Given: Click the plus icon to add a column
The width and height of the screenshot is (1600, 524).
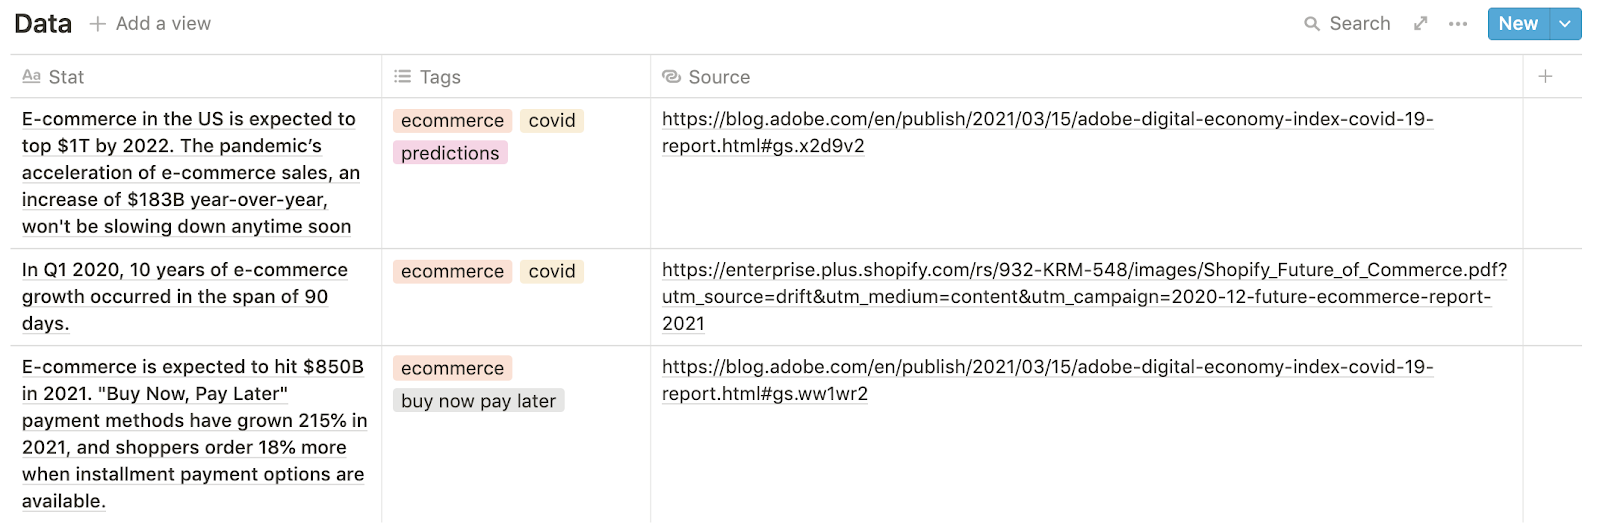Looking at the screenshot, I should 1545,76.
